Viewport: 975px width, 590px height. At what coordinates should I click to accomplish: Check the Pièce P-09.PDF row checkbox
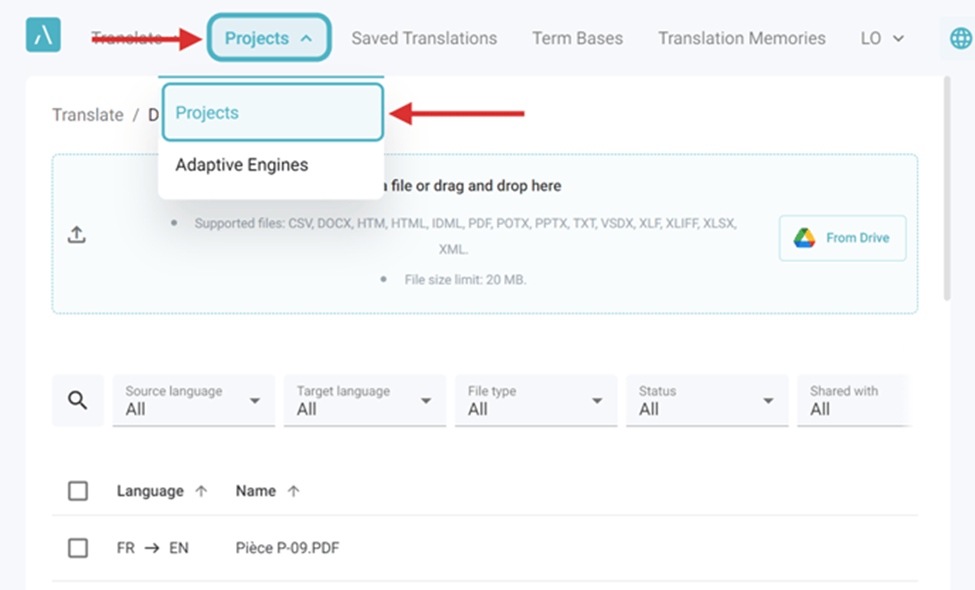tap(78, 548)
